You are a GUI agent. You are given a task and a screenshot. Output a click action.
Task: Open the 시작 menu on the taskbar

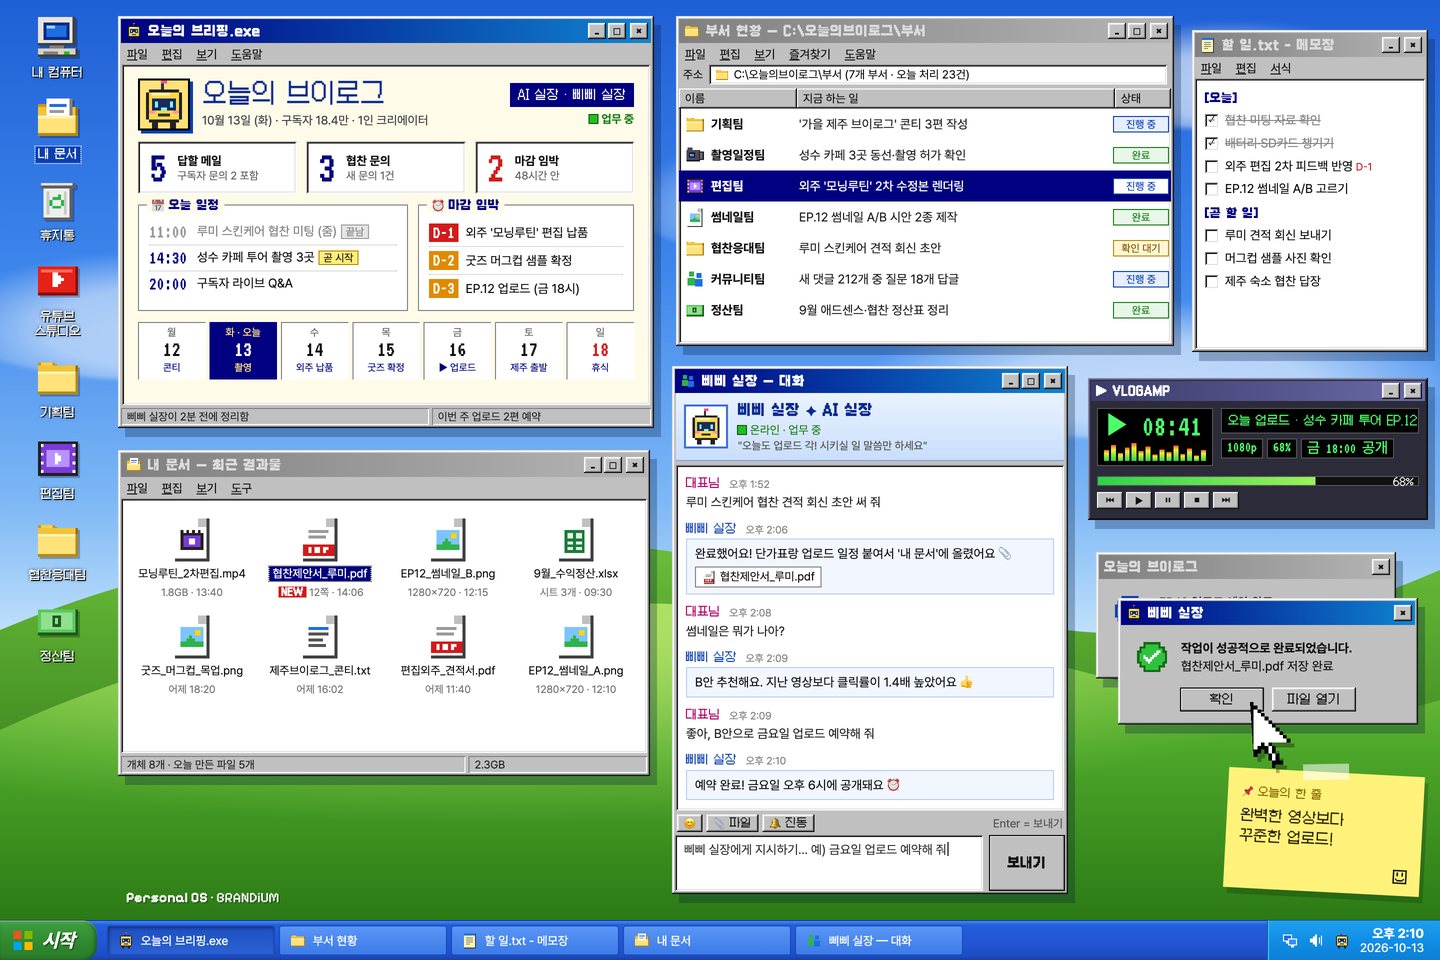47,940
